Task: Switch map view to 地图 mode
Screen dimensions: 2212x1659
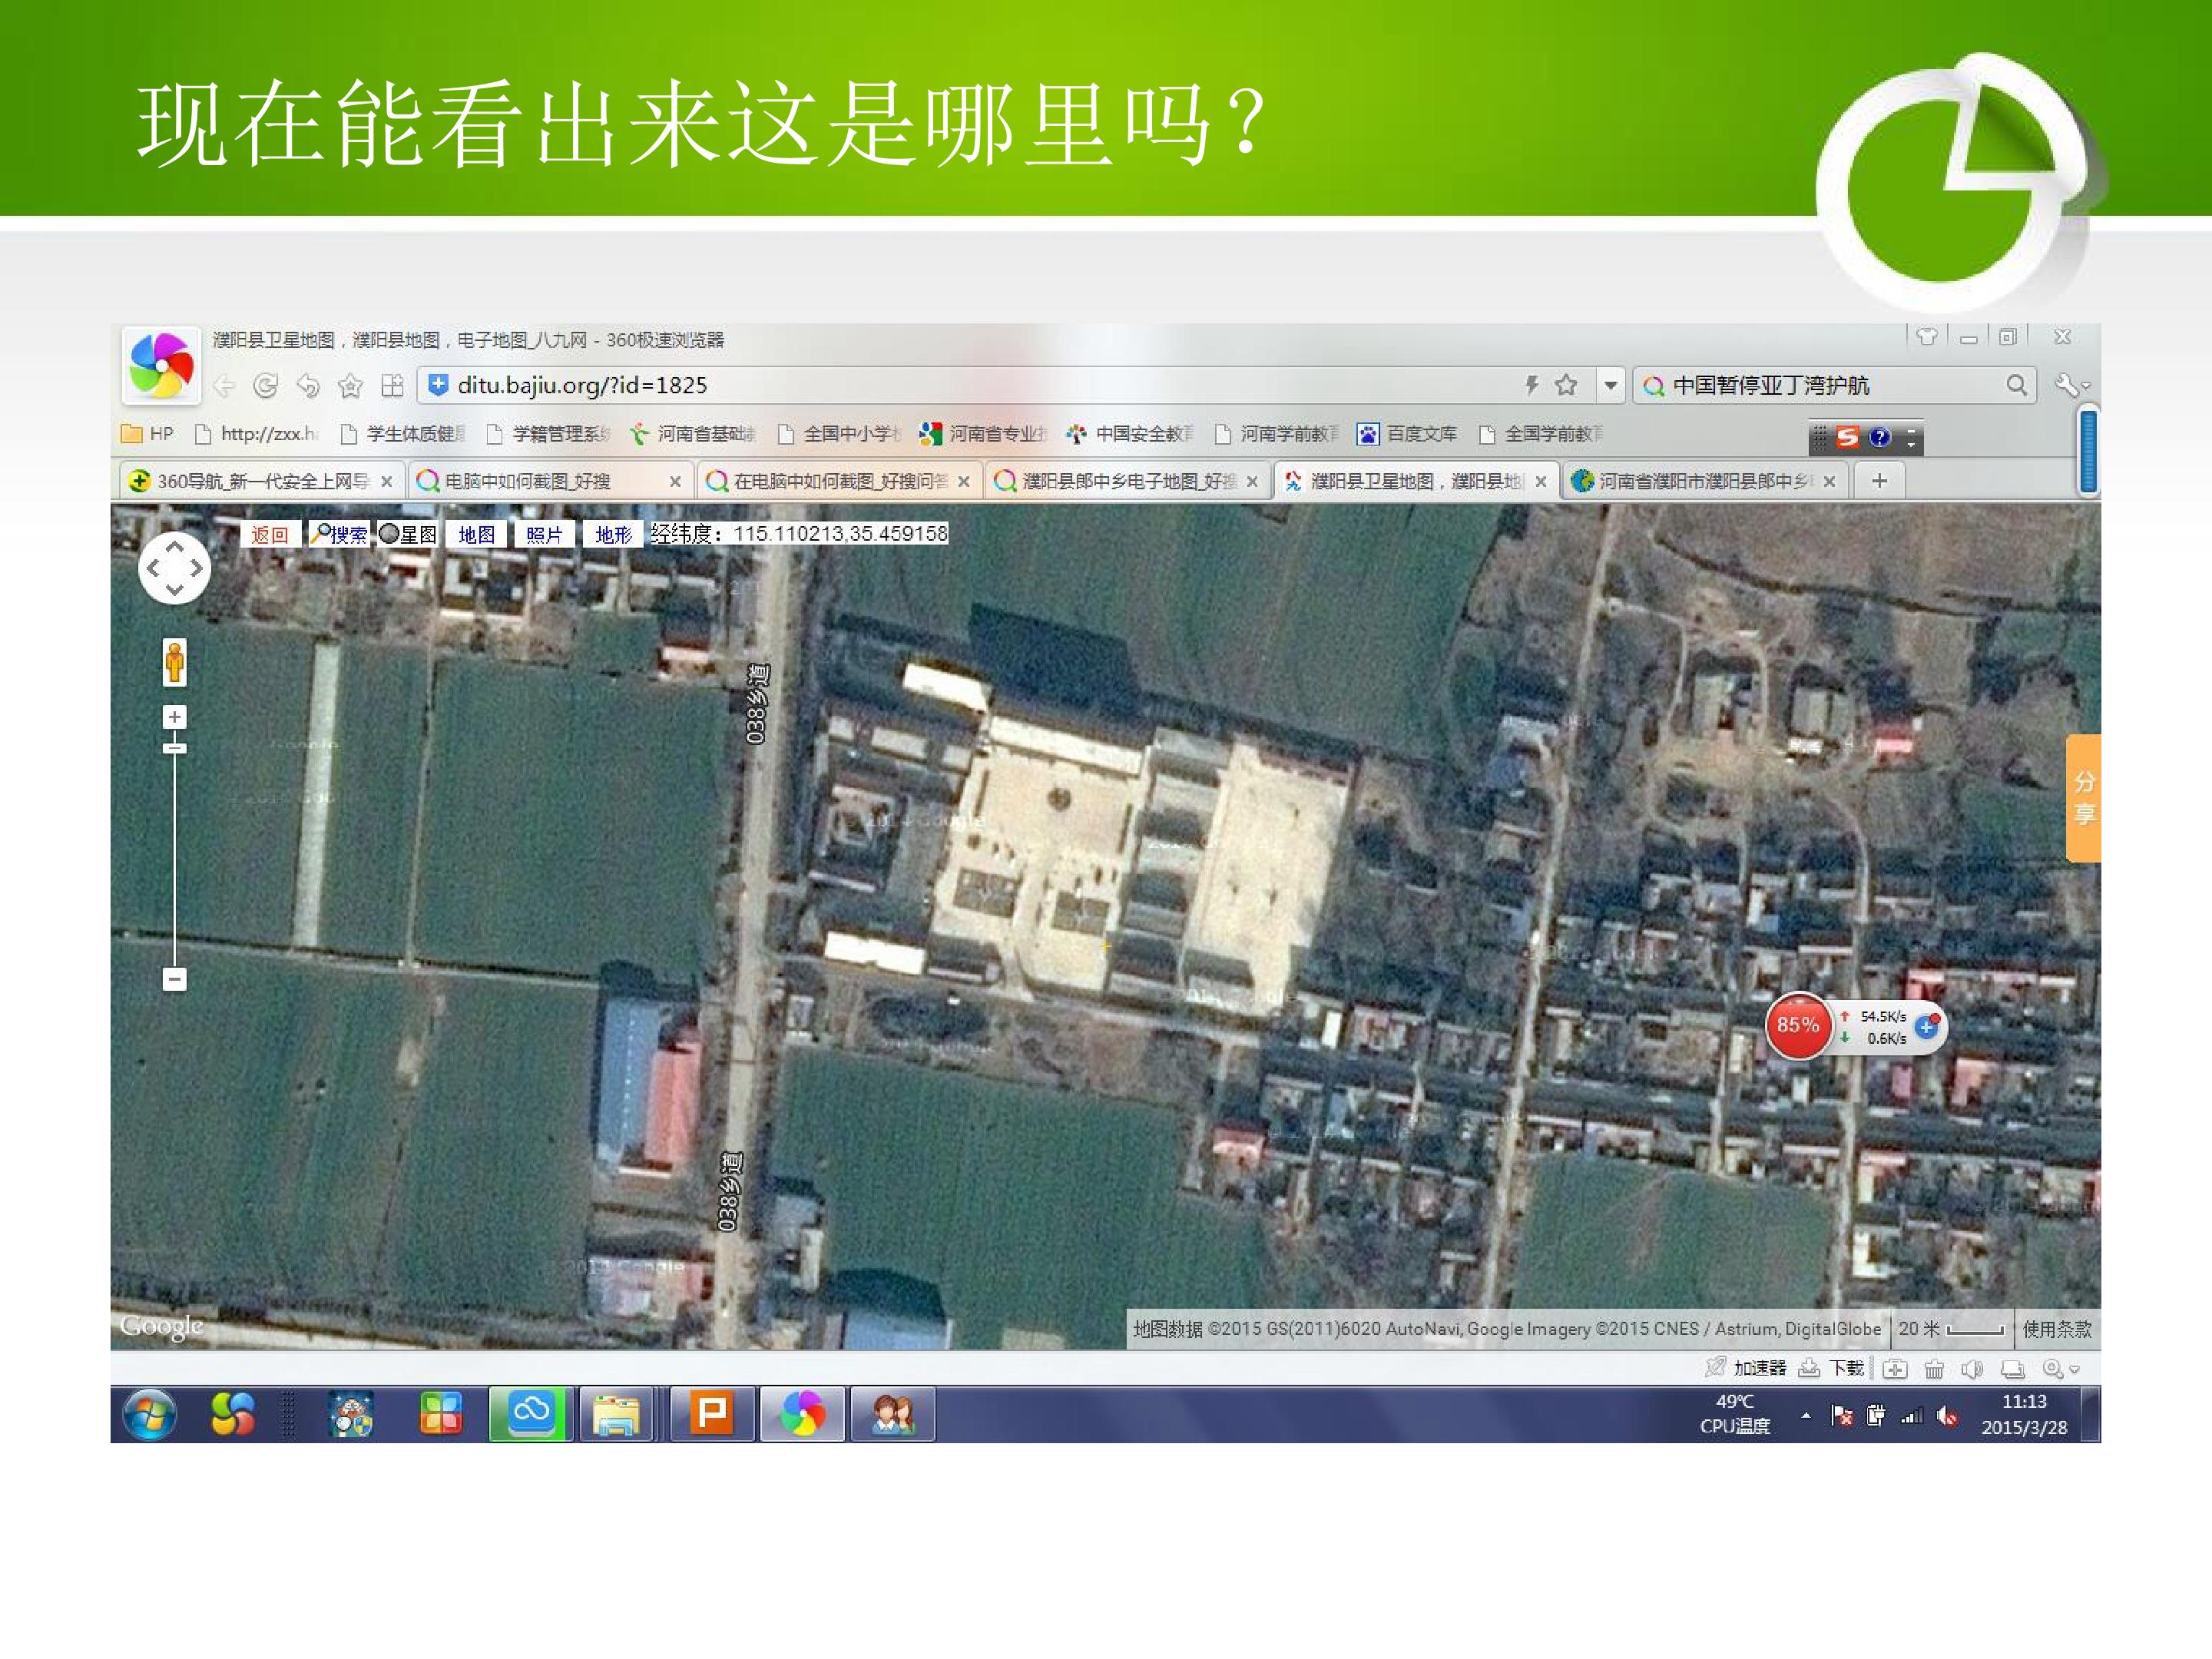Action: click(476, 535)
